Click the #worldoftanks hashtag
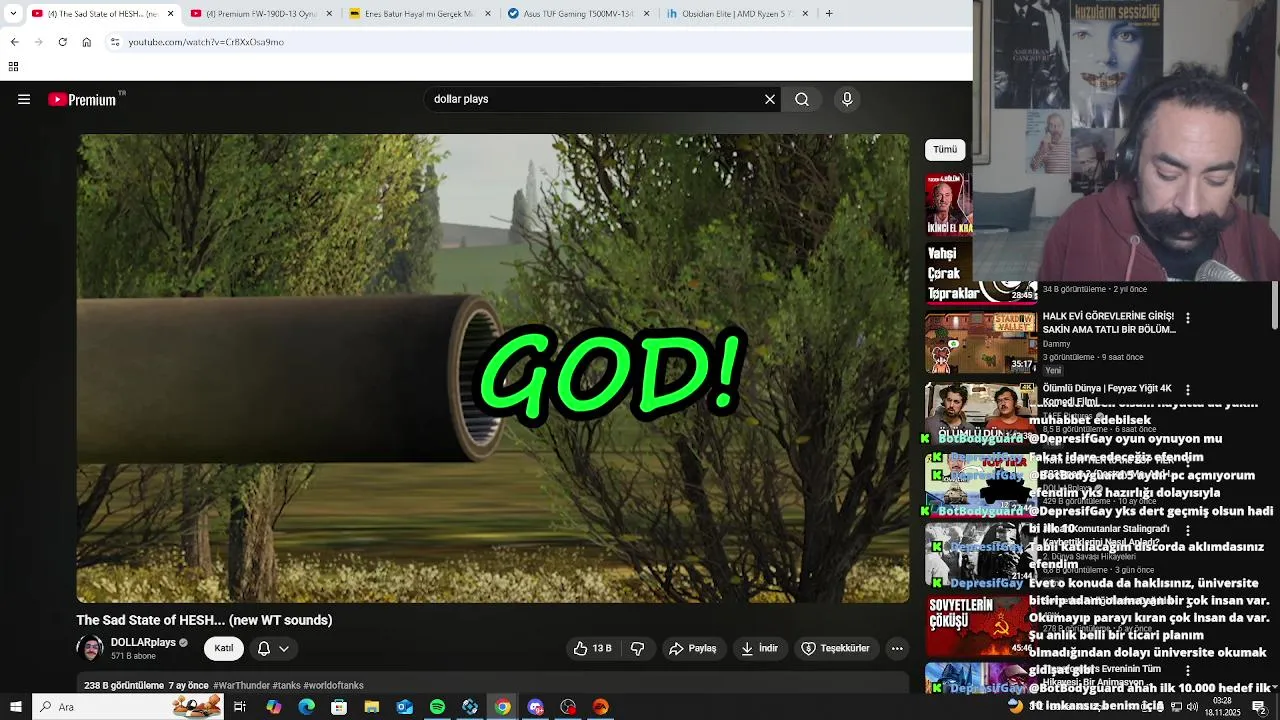Viewport: 1280px width, 720px height. coord(333,685)
